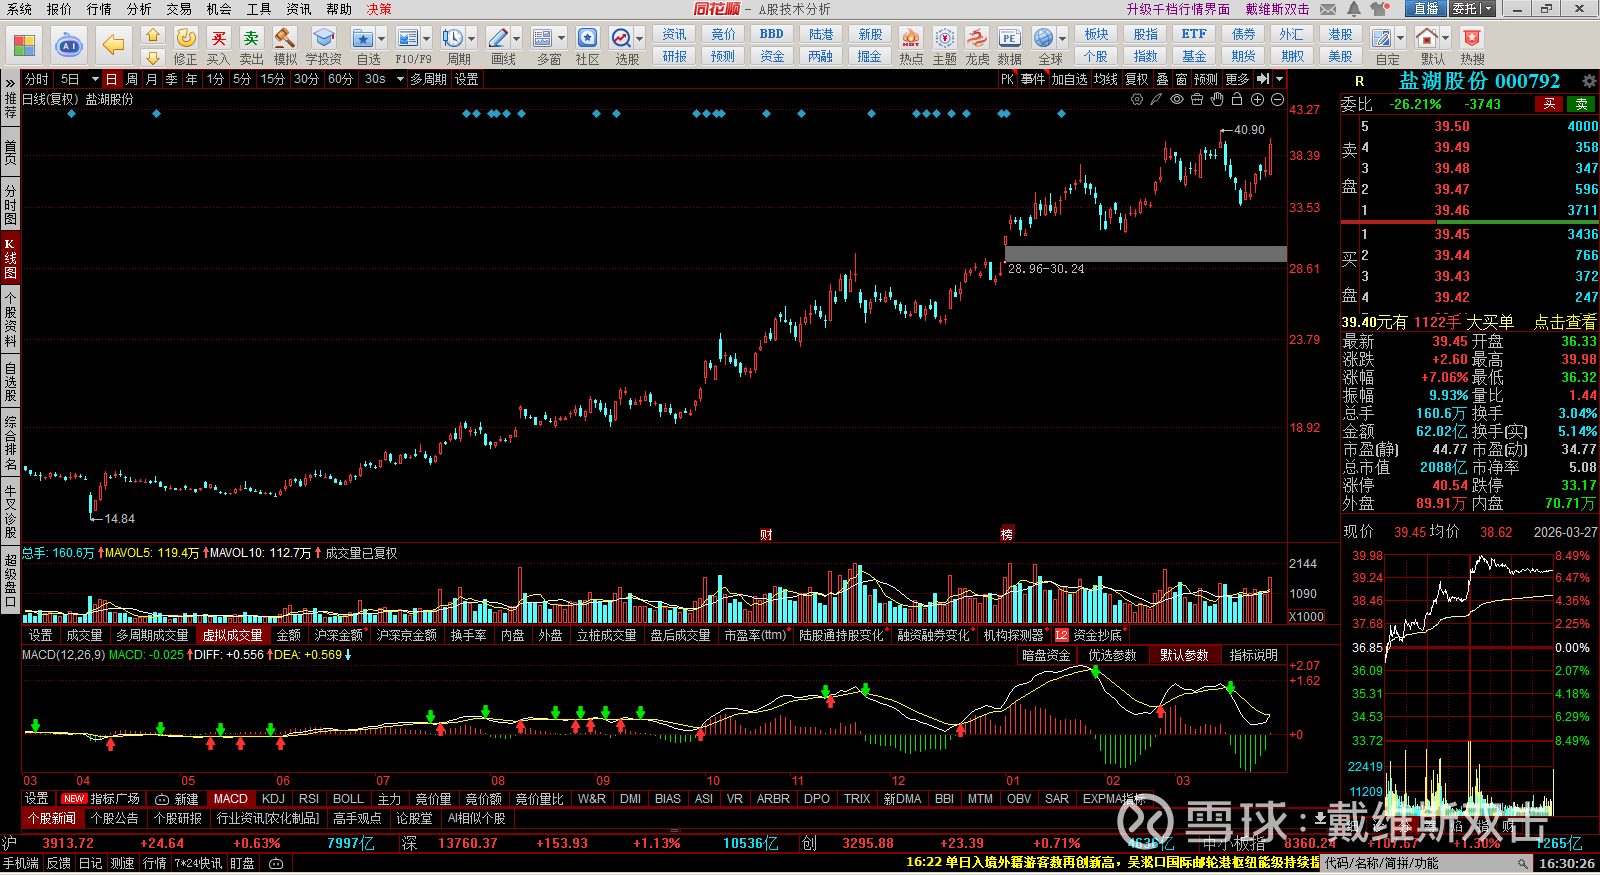Image resolution: width=1600 pixels, height=875 pixels.
Task: Switch to the KDJ indicator tab
Action: [x=273, y=799]
